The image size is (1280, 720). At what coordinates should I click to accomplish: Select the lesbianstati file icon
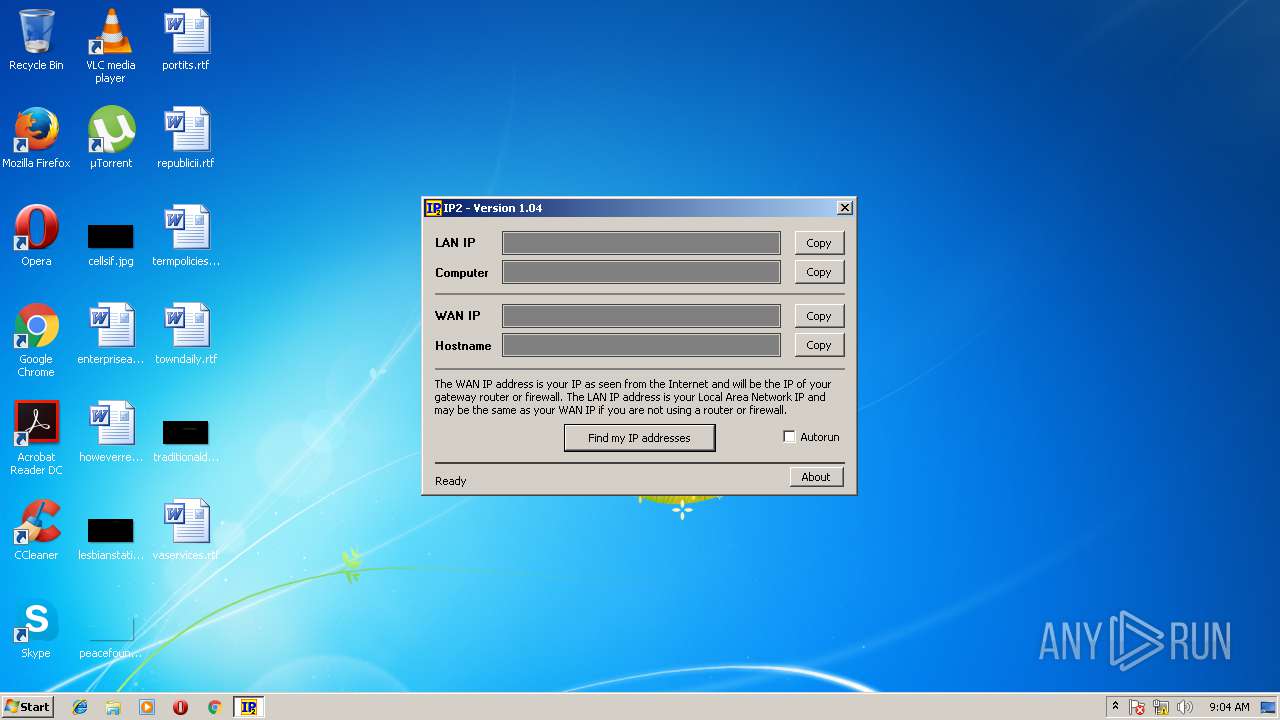[x=110, y=538]
